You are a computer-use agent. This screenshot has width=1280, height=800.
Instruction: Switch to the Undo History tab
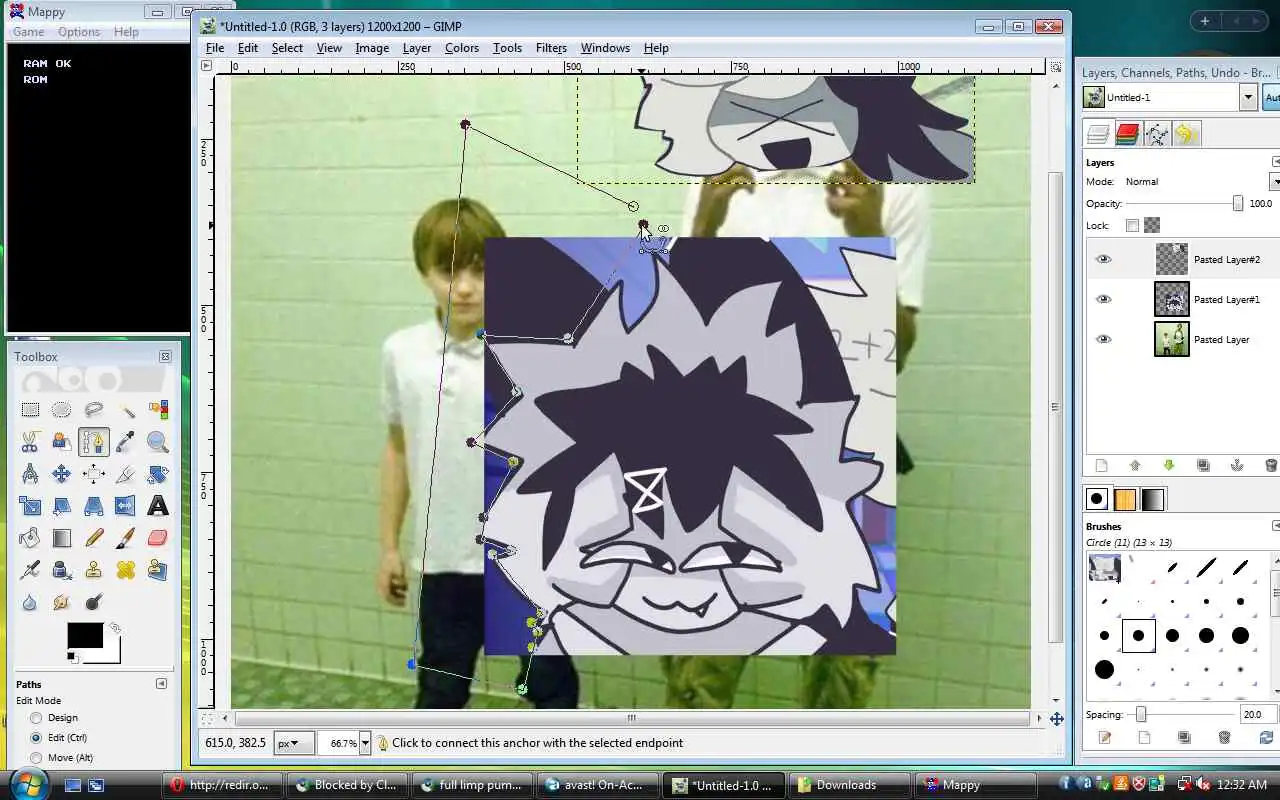click(x=1186, y=134)
